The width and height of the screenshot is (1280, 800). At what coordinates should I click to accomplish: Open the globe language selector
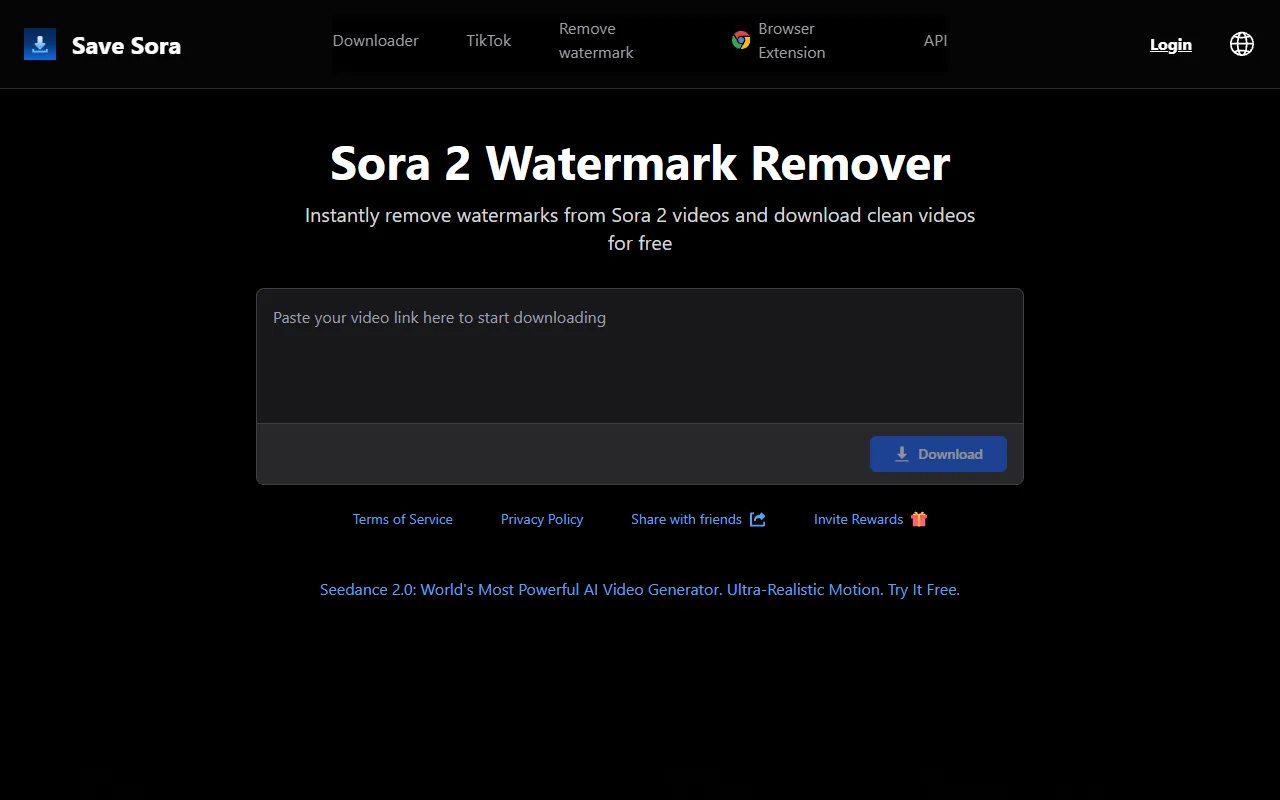1242,44
